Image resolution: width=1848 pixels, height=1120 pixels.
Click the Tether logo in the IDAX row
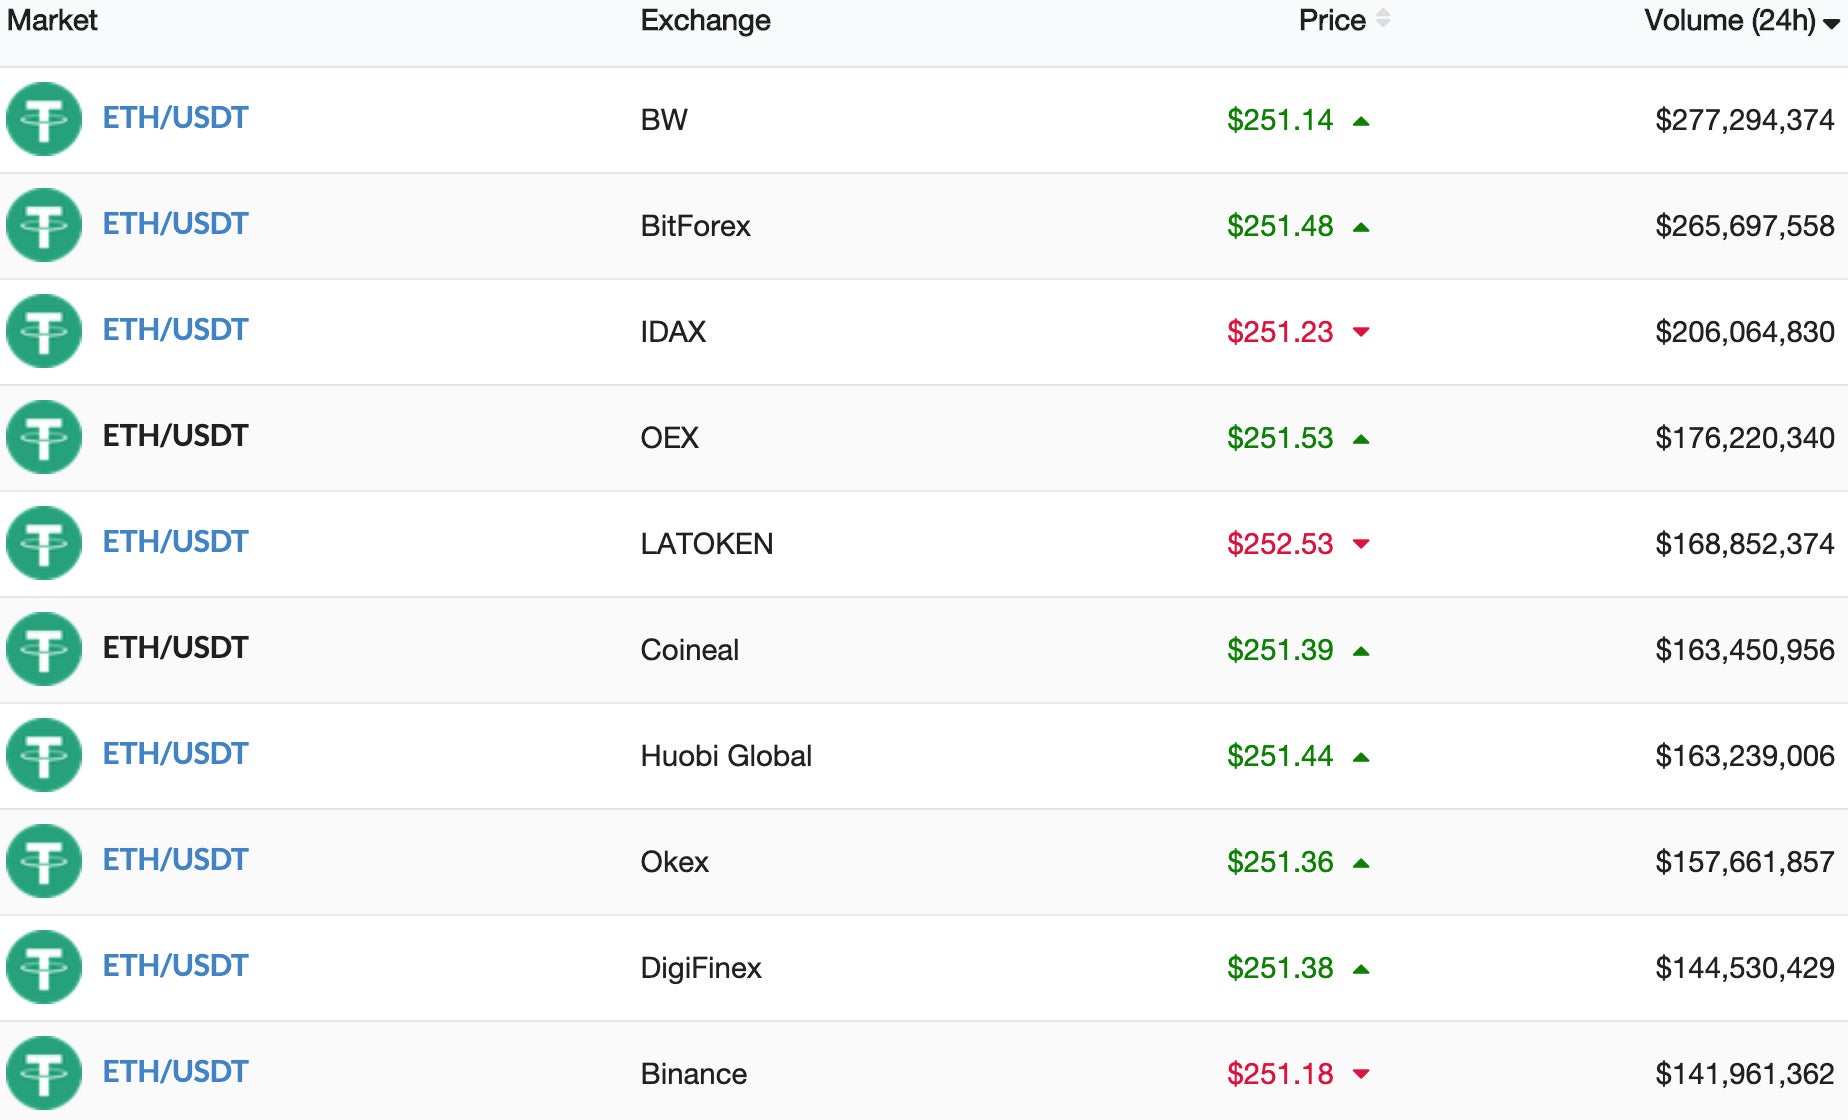coord(44,331)
